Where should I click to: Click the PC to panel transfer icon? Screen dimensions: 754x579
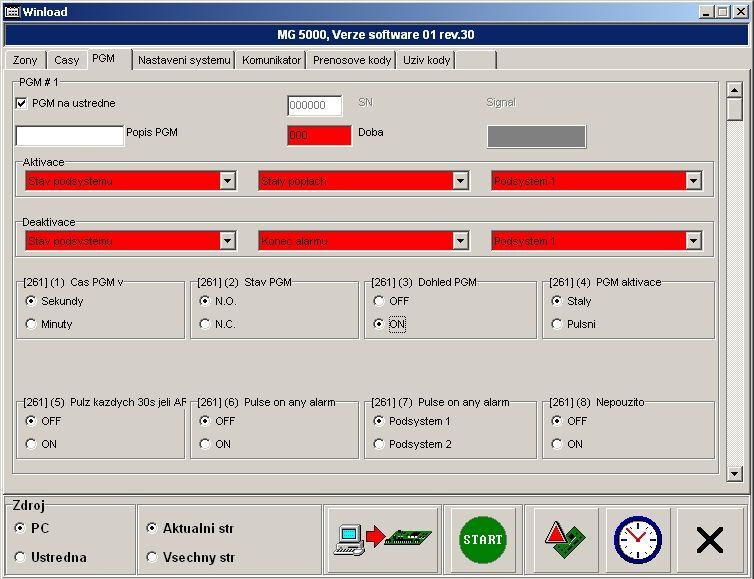382,540
